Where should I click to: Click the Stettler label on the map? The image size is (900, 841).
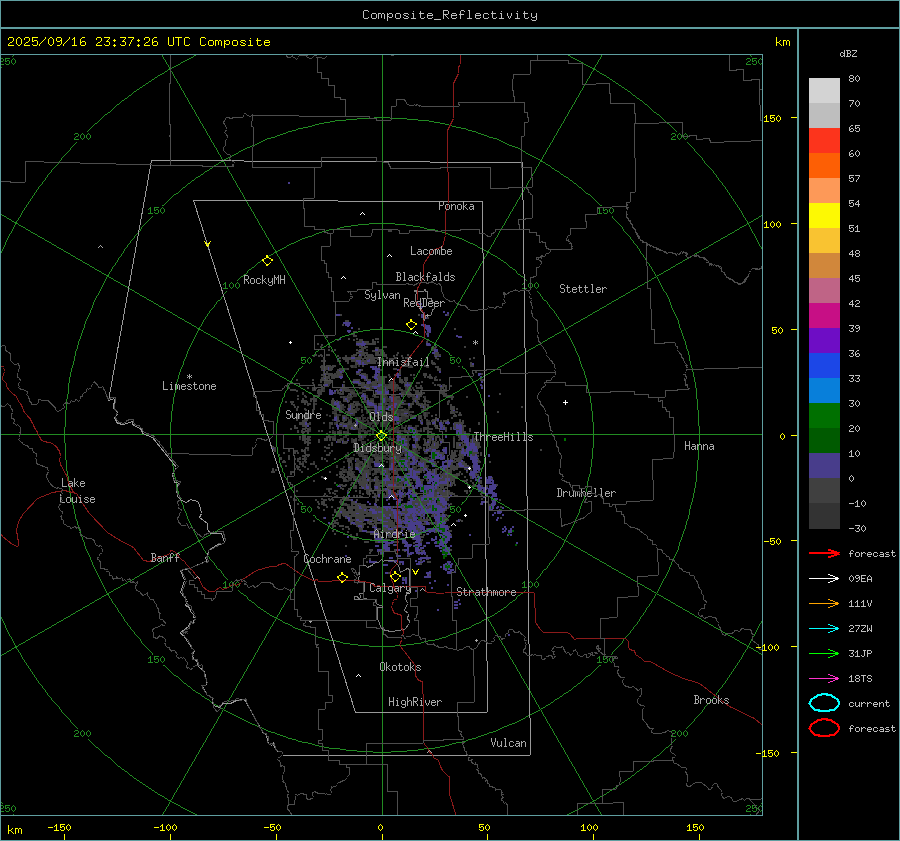pos(582,289)
